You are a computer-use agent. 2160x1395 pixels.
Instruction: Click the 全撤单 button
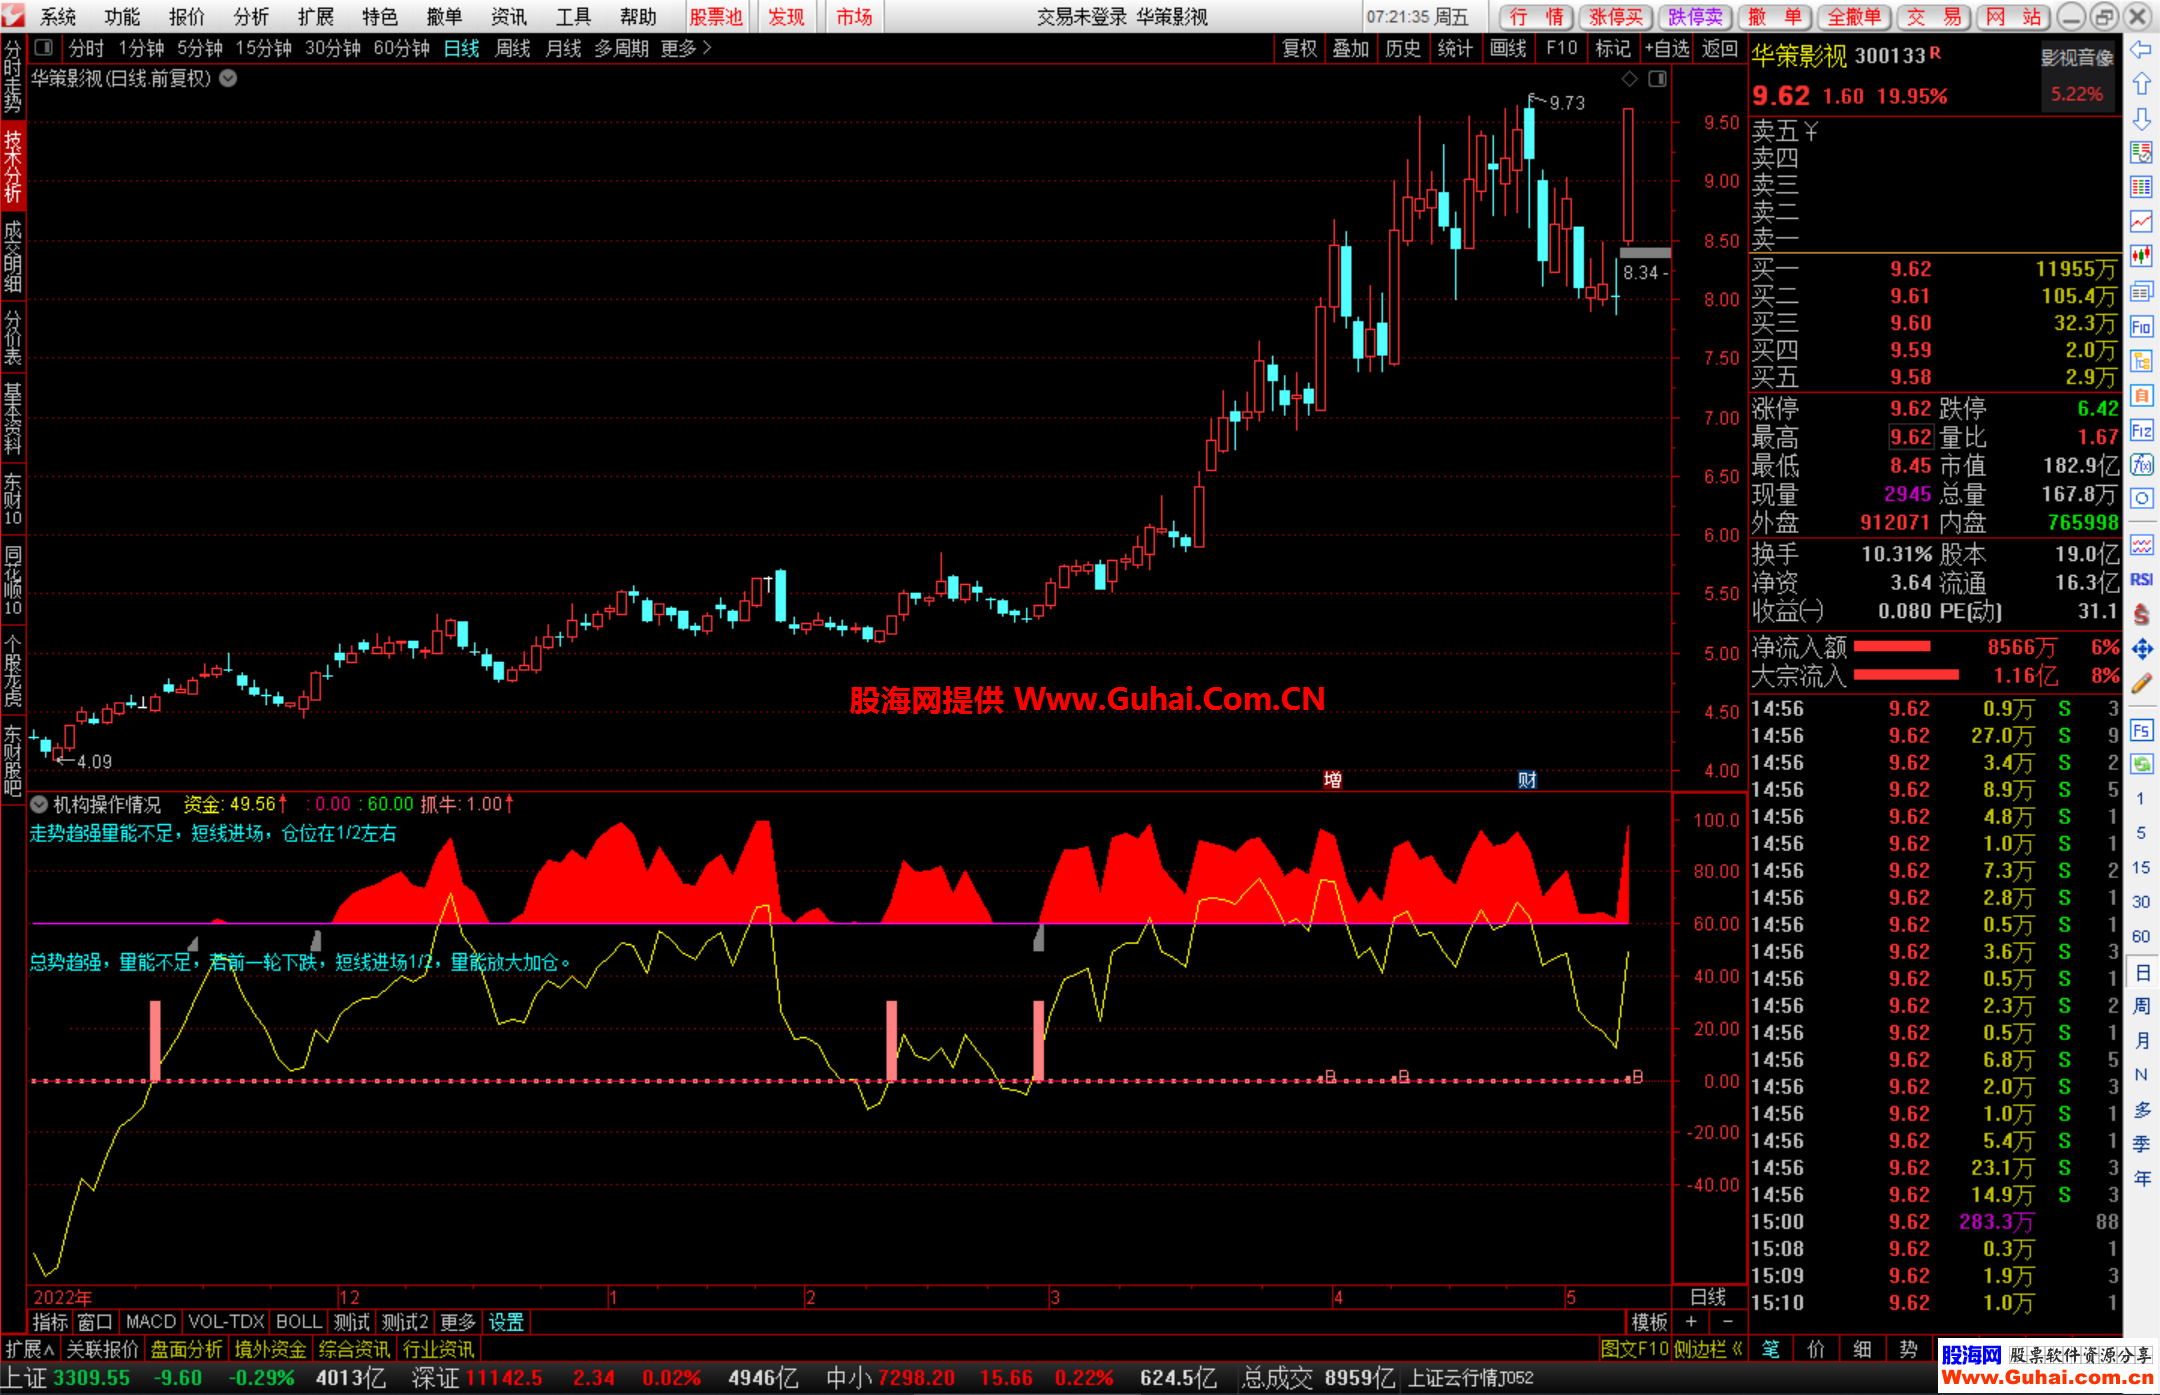(1853, 16)
